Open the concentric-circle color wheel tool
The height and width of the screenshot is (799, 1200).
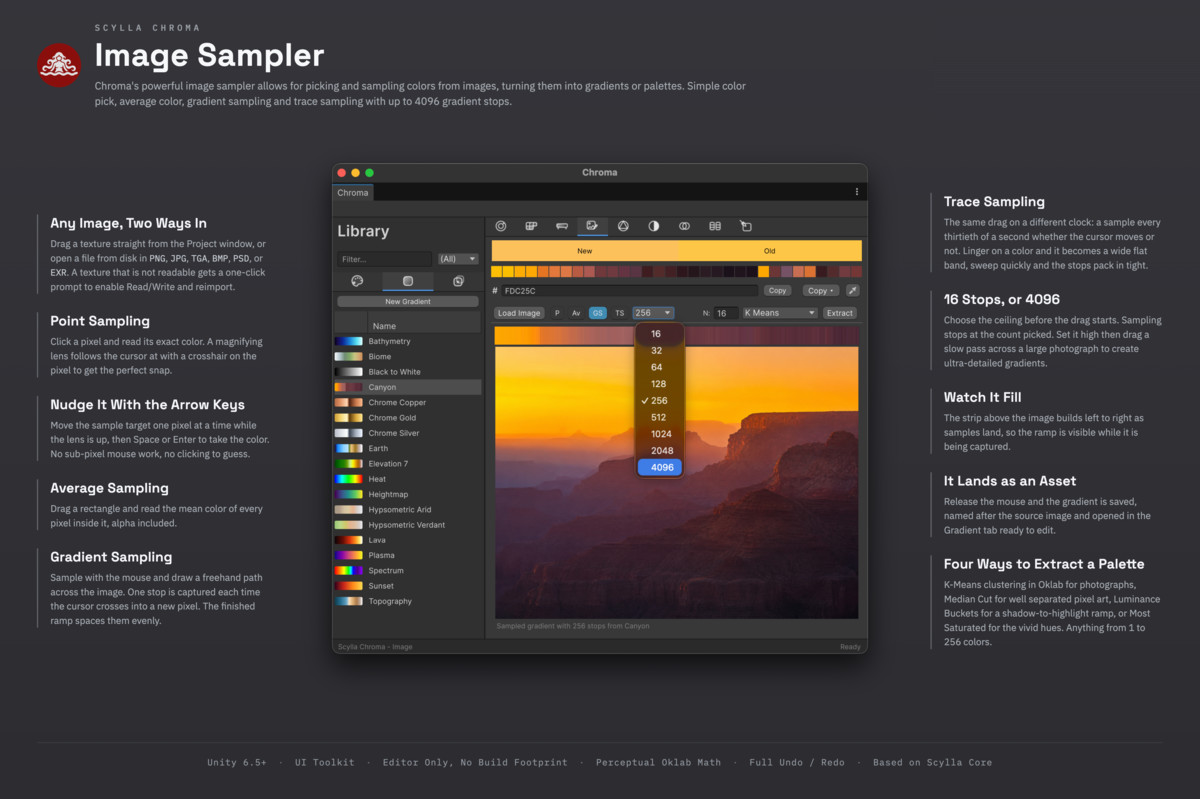(501, 226)
